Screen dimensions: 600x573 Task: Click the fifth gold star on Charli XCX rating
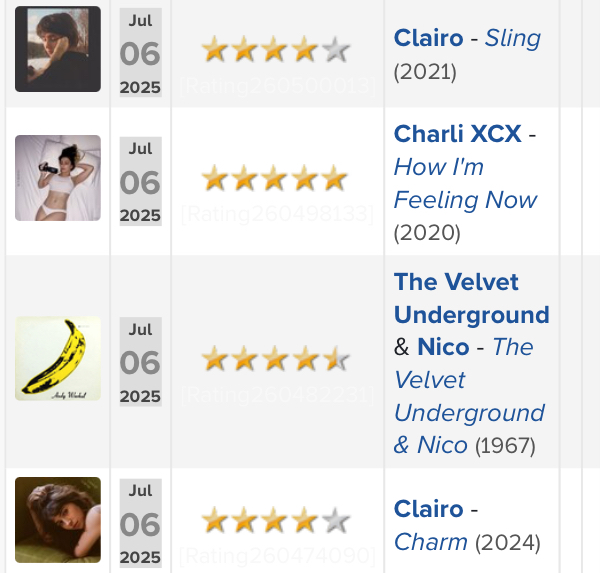point(334,178)
